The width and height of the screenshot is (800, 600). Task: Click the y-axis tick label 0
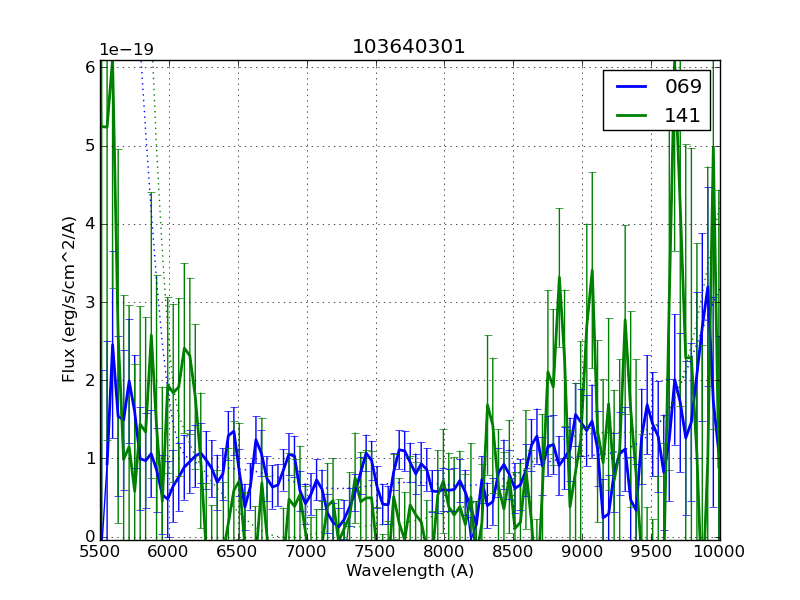[x=90, y=537]
